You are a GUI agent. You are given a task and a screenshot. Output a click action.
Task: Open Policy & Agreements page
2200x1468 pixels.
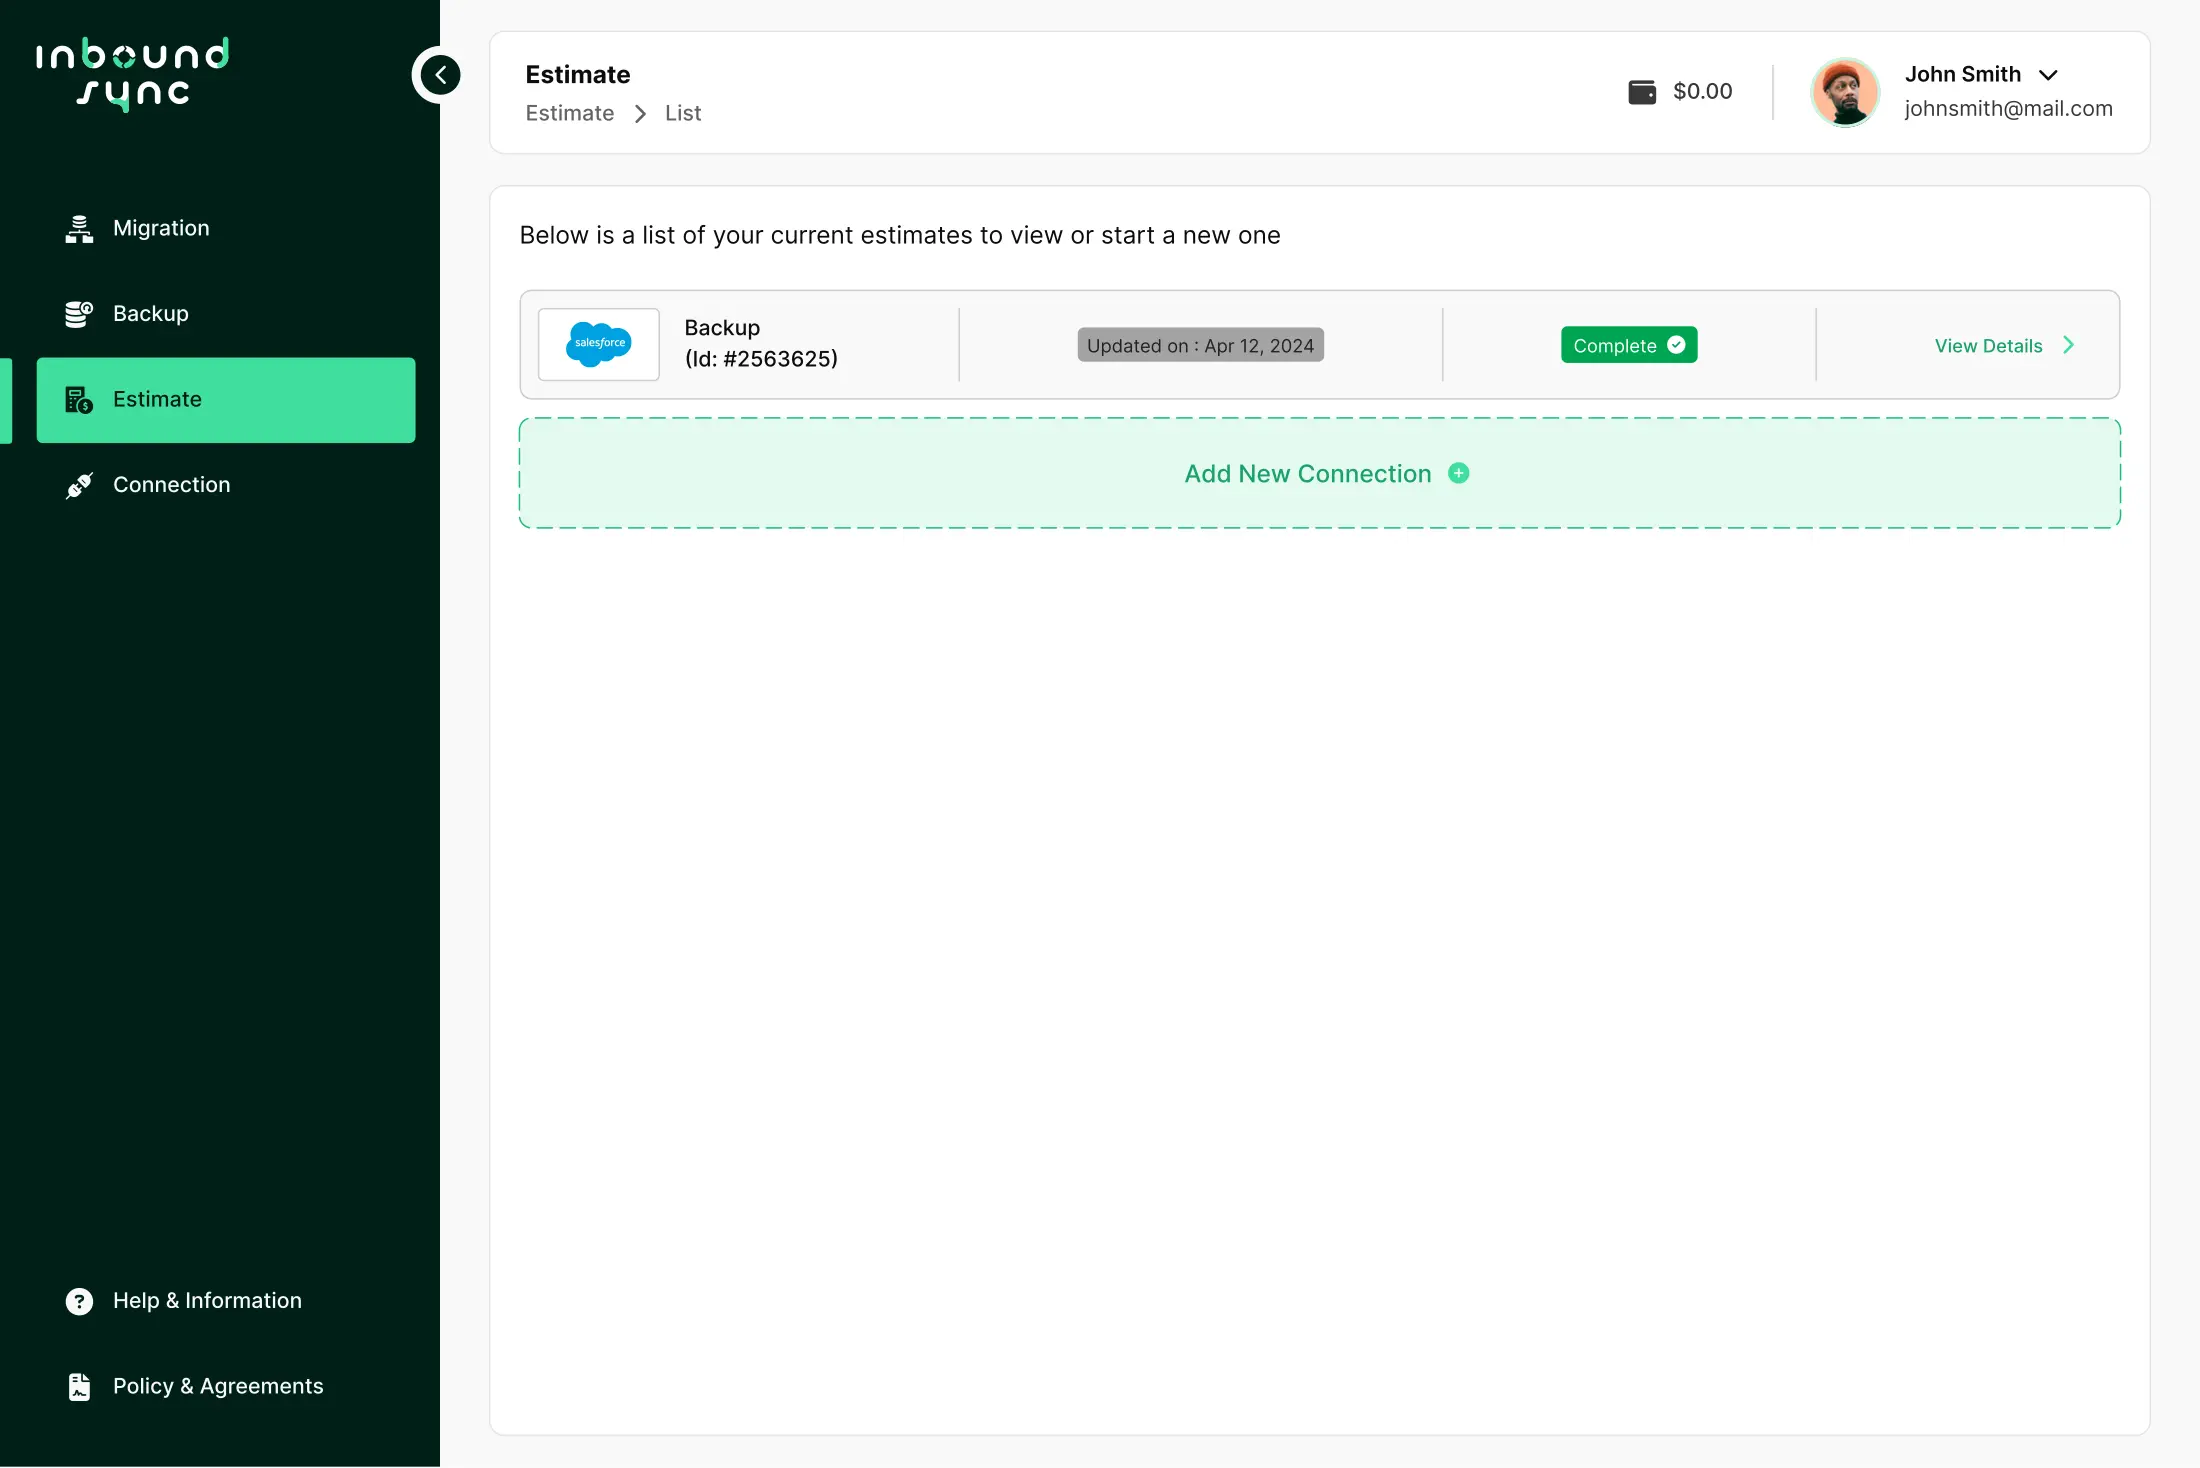pos(218,1387)
